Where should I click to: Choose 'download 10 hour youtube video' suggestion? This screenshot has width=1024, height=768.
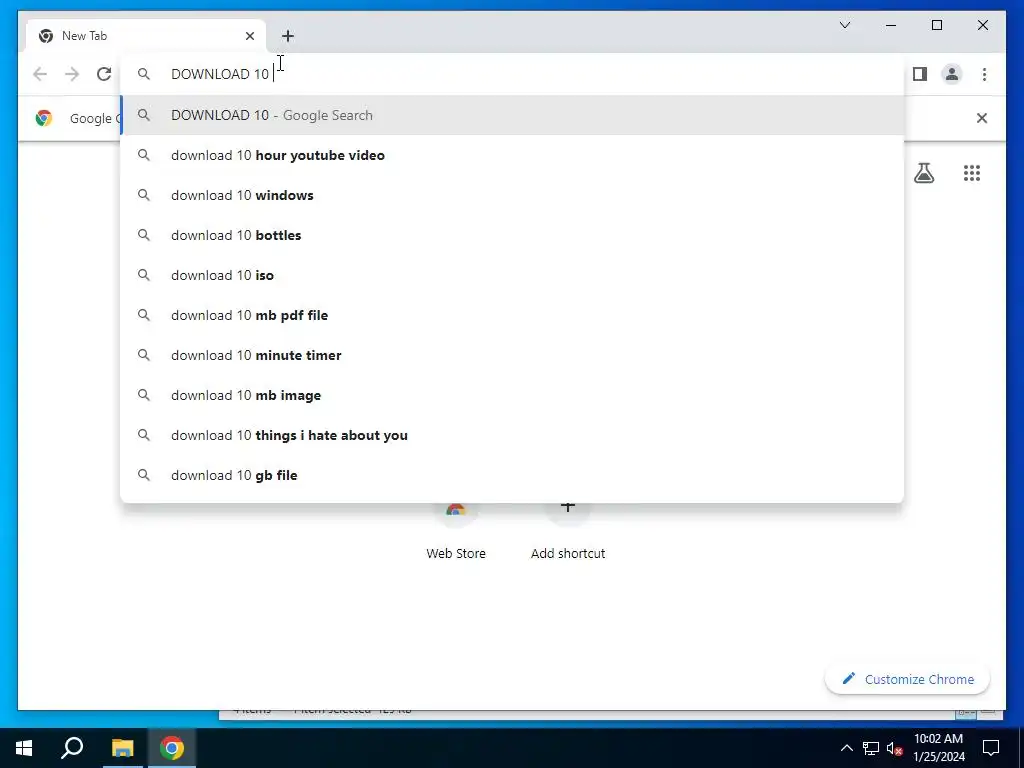coord(512,155)
